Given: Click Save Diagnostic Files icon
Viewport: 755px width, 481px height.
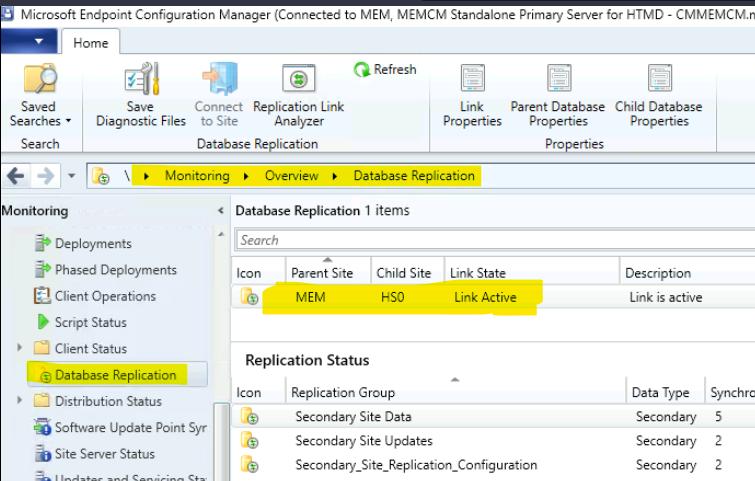Looking at the screenshot, I should pyautogui.click(x=141, y=78).
